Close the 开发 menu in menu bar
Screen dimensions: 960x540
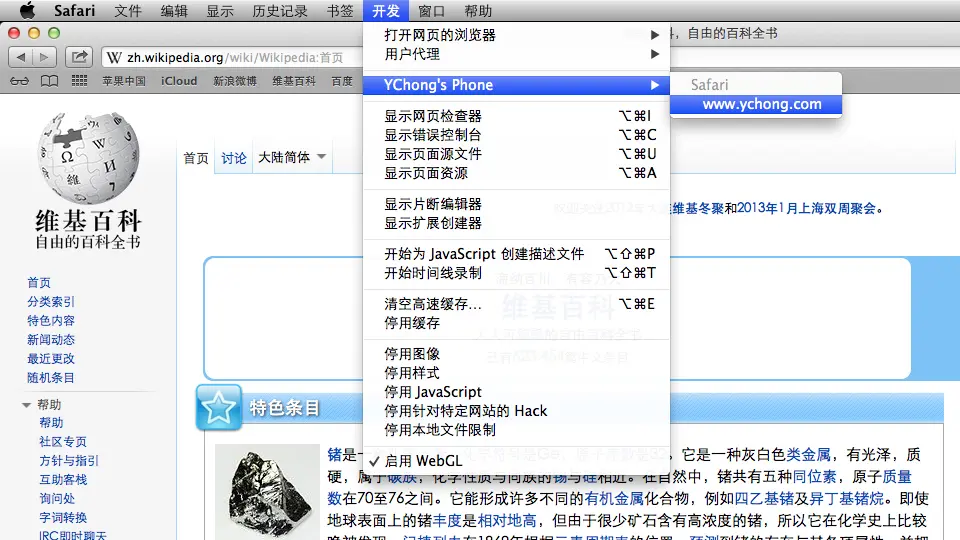(x=386, y=10)
